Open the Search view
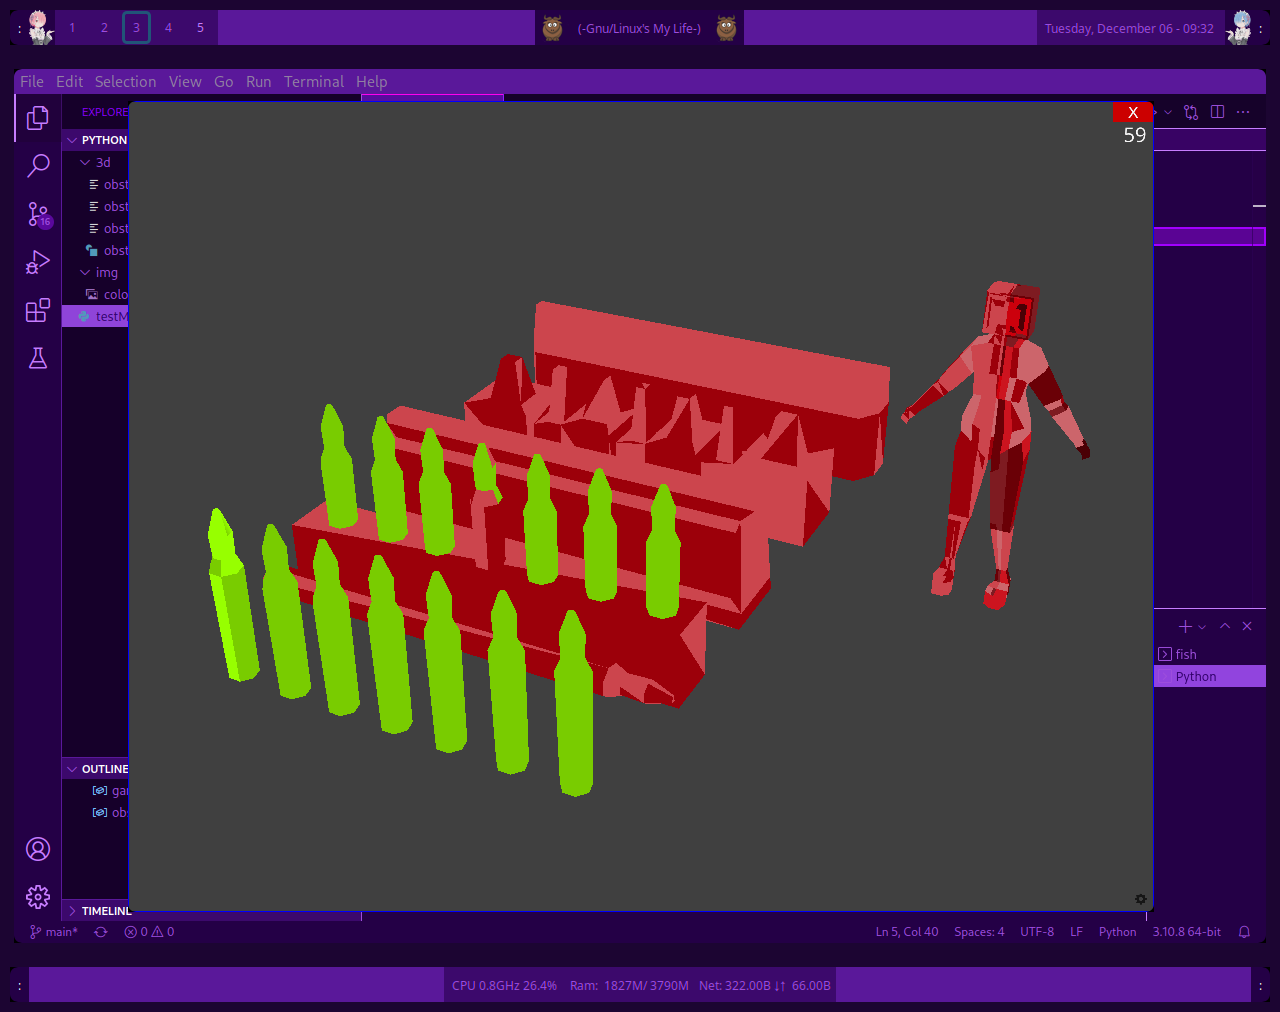The width and height of the screenshot is (1280, 1012). coord(37,165)
